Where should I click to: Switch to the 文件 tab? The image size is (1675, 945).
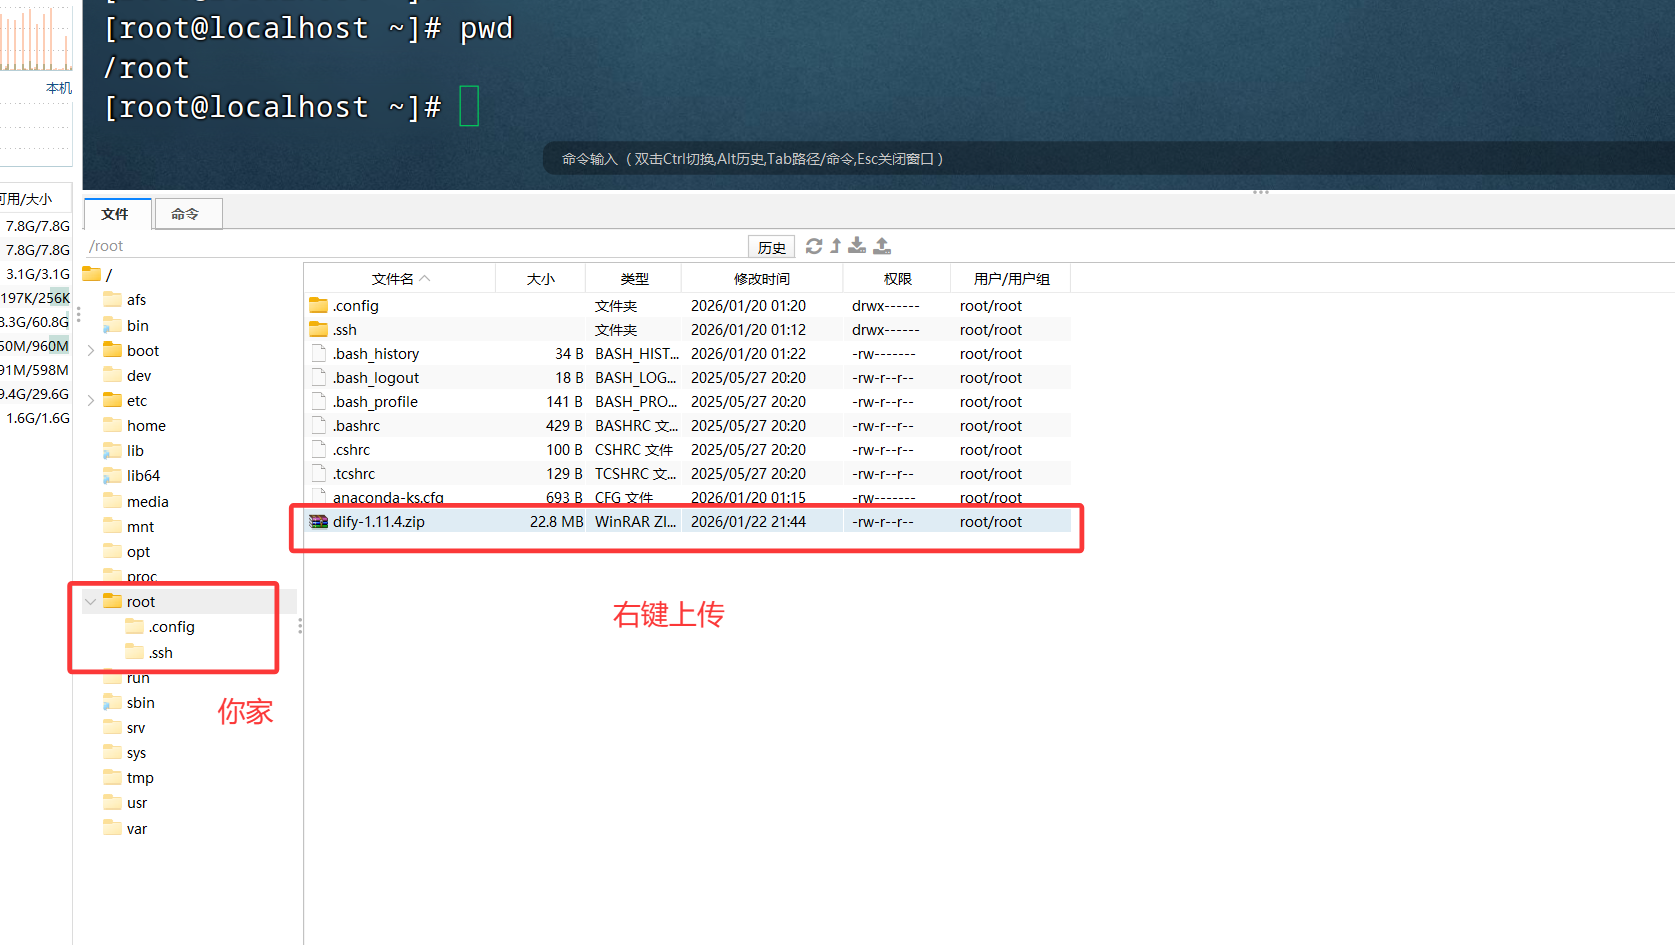tap(116, 214)
